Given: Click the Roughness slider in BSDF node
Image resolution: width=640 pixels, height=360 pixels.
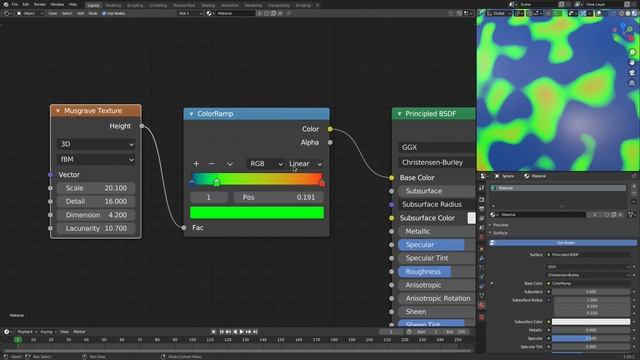Looking at the screenshot, I should pyautogui.click(x=437, y=272).
